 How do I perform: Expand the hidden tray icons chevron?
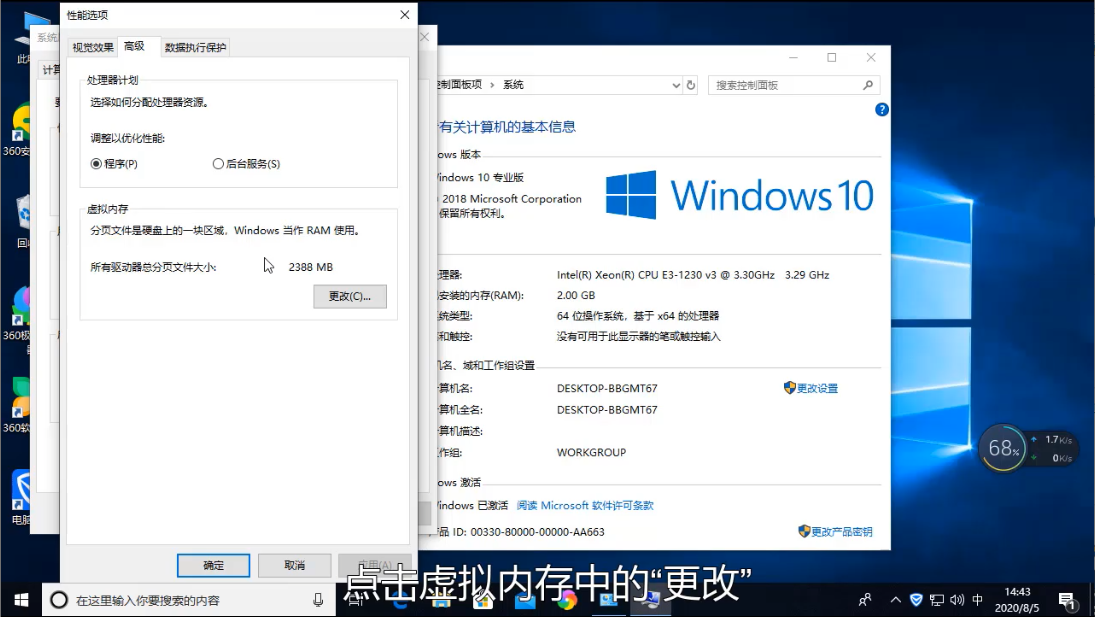pyautogui.click(x=896, y=600)
